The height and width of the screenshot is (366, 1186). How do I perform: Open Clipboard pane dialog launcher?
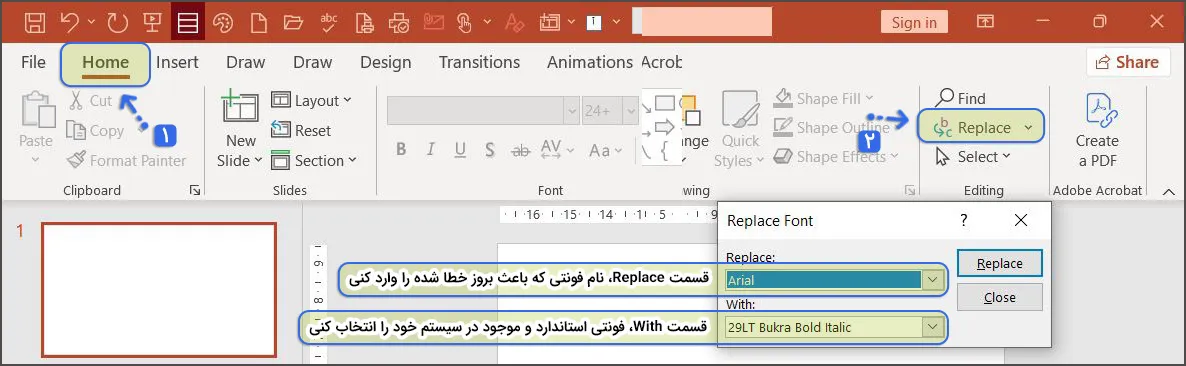click(x=195, y=191)
